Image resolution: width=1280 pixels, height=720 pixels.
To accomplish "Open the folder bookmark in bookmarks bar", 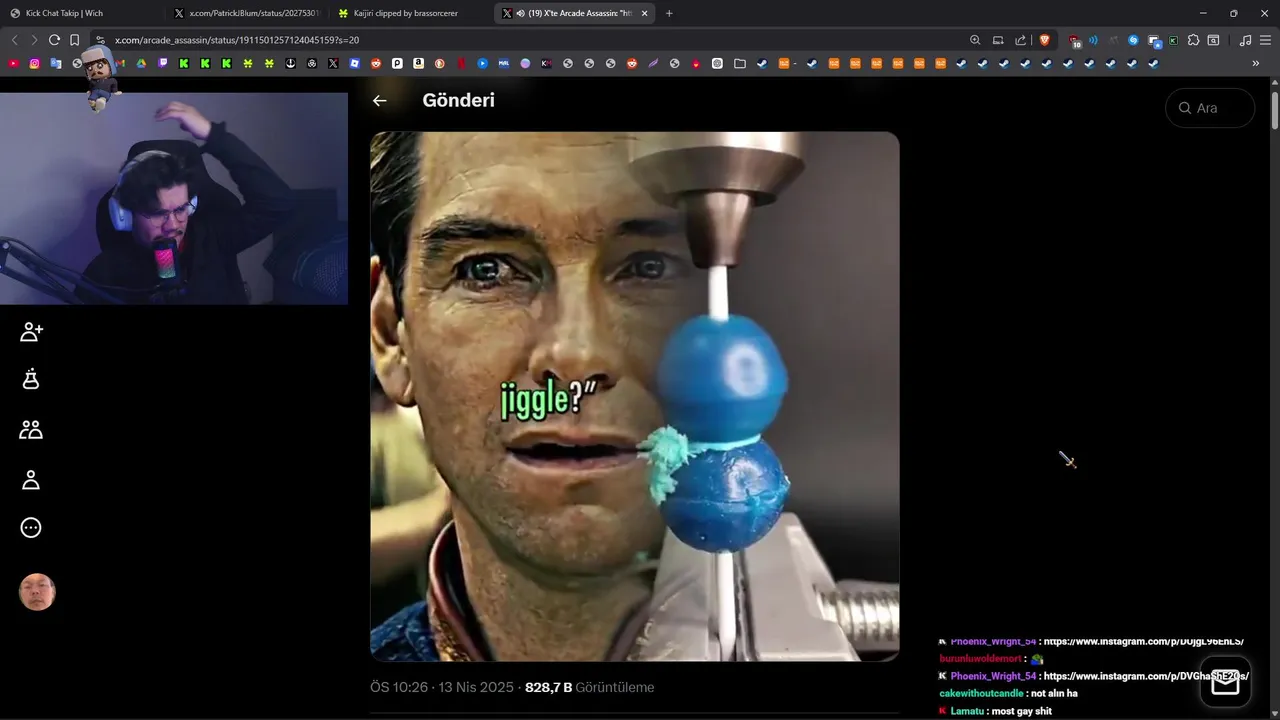I will [740, 63].
